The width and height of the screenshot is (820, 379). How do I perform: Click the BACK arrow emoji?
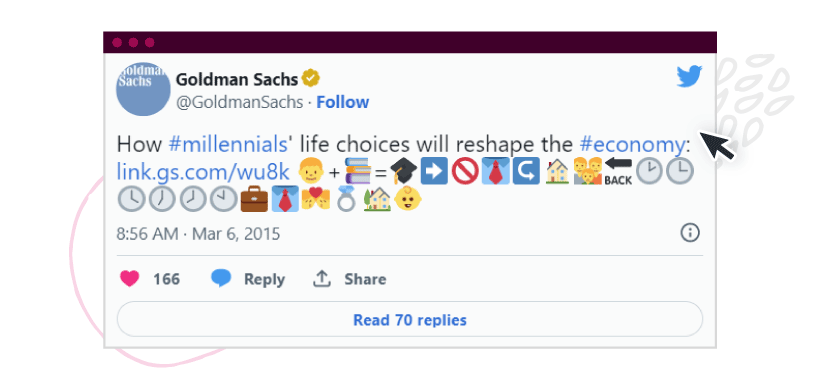618,171
